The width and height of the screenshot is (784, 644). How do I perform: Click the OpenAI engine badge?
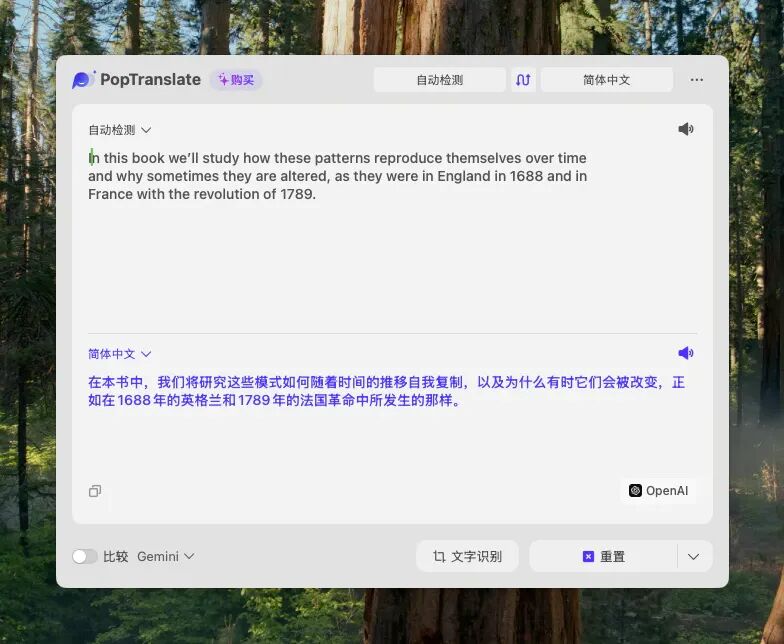pos(658,490)
